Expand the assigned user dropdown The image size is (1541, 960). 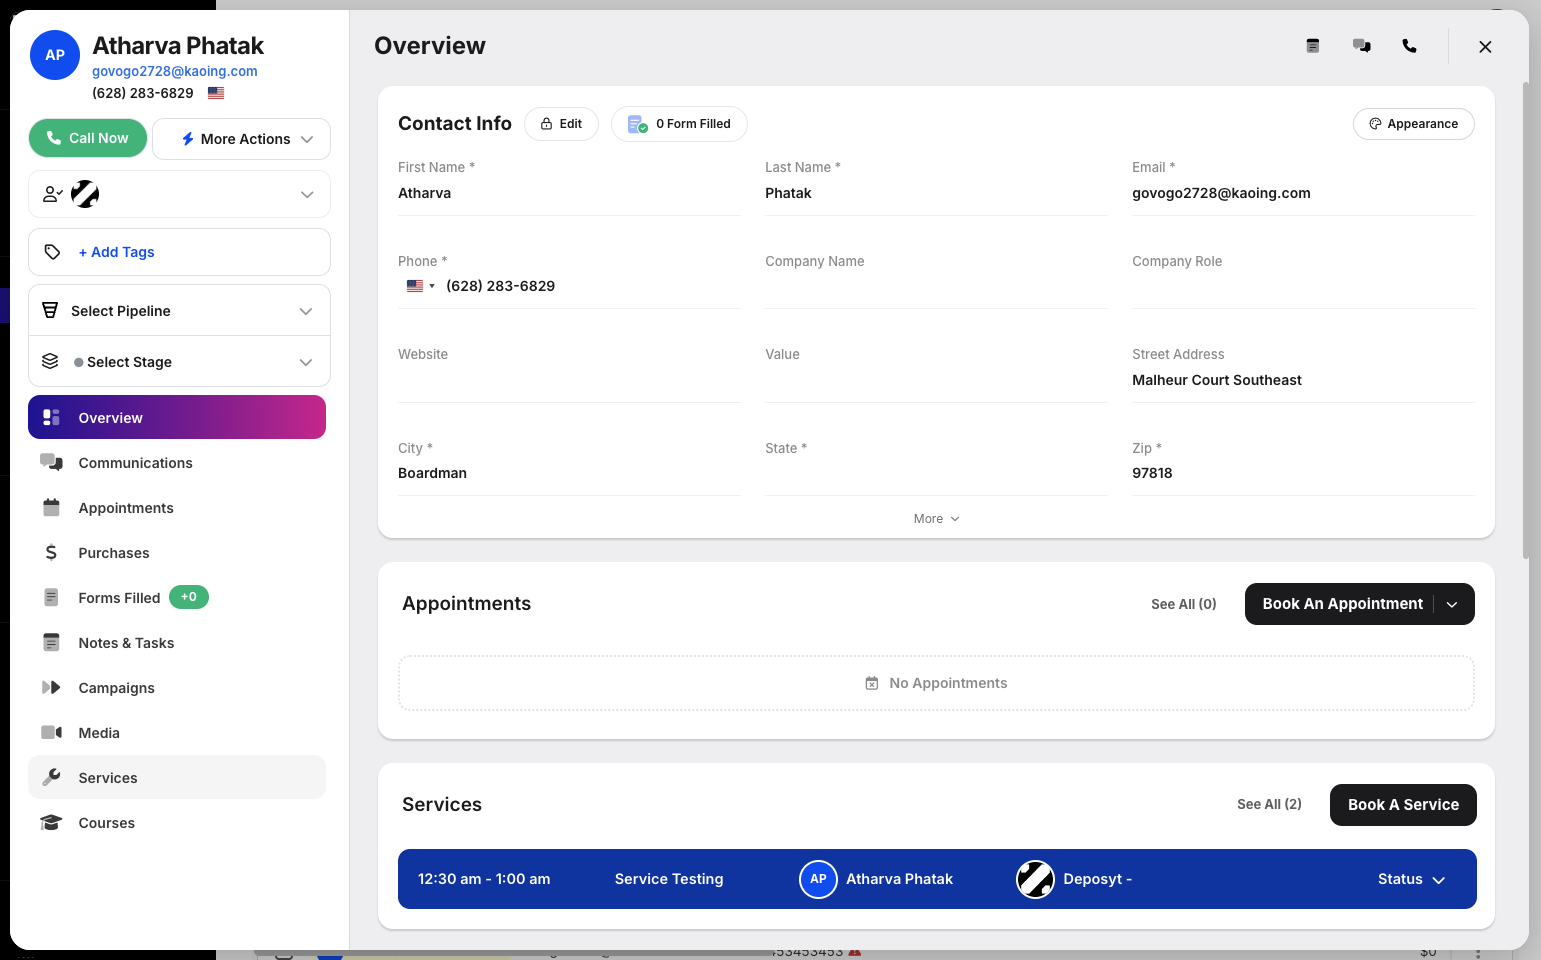click(x=307, y=194)
